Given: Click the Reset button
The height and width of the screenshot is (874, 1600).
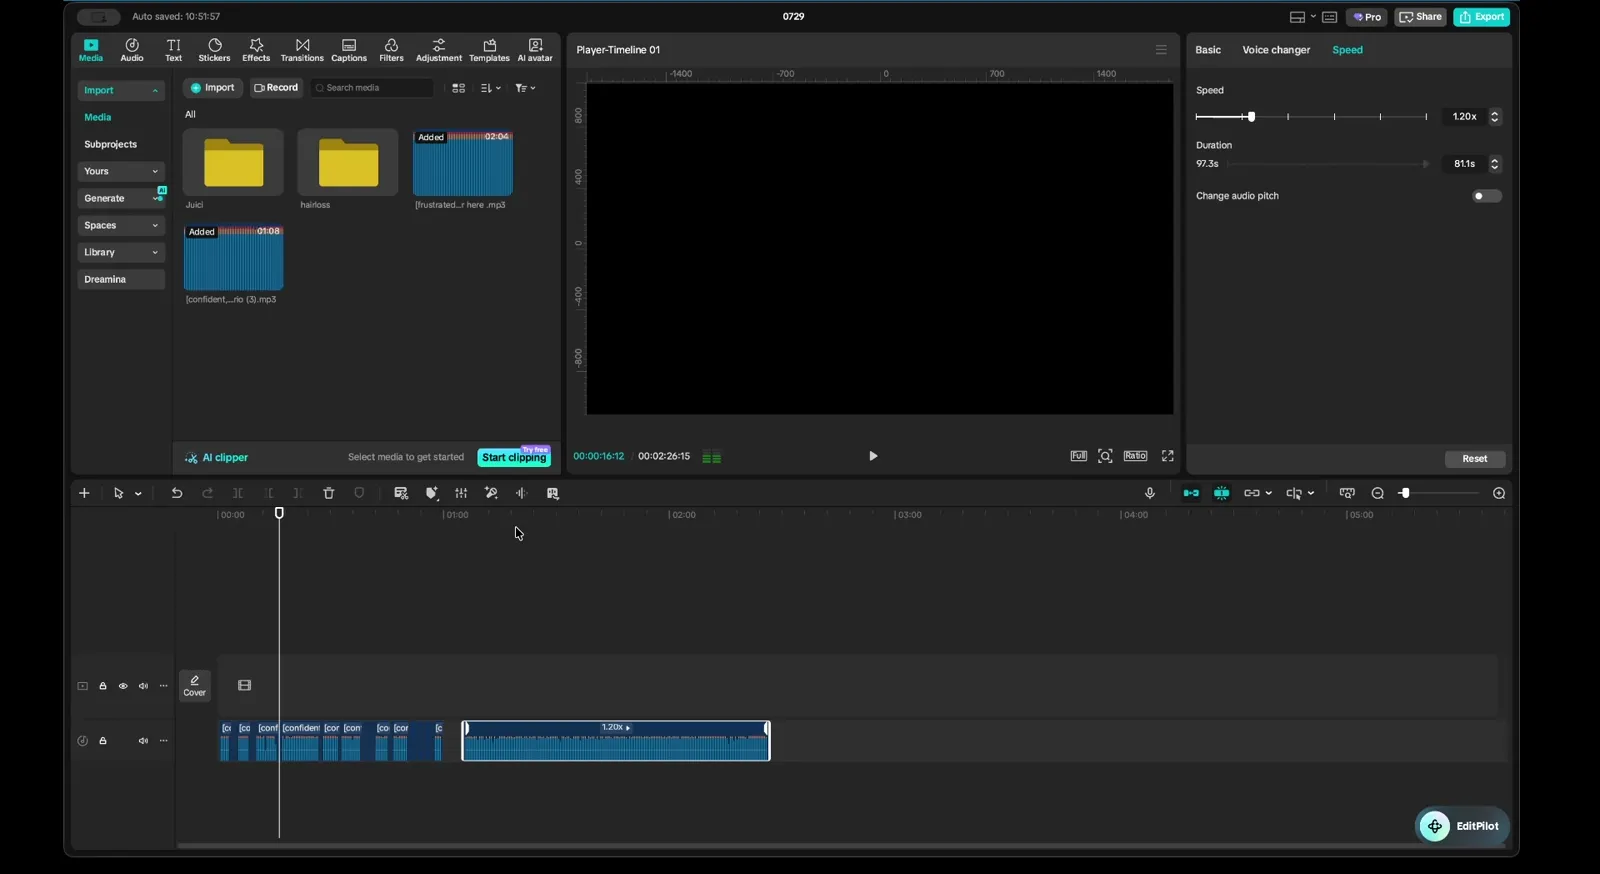Looking at the screenshot, I should click(x=1475, y=459).
